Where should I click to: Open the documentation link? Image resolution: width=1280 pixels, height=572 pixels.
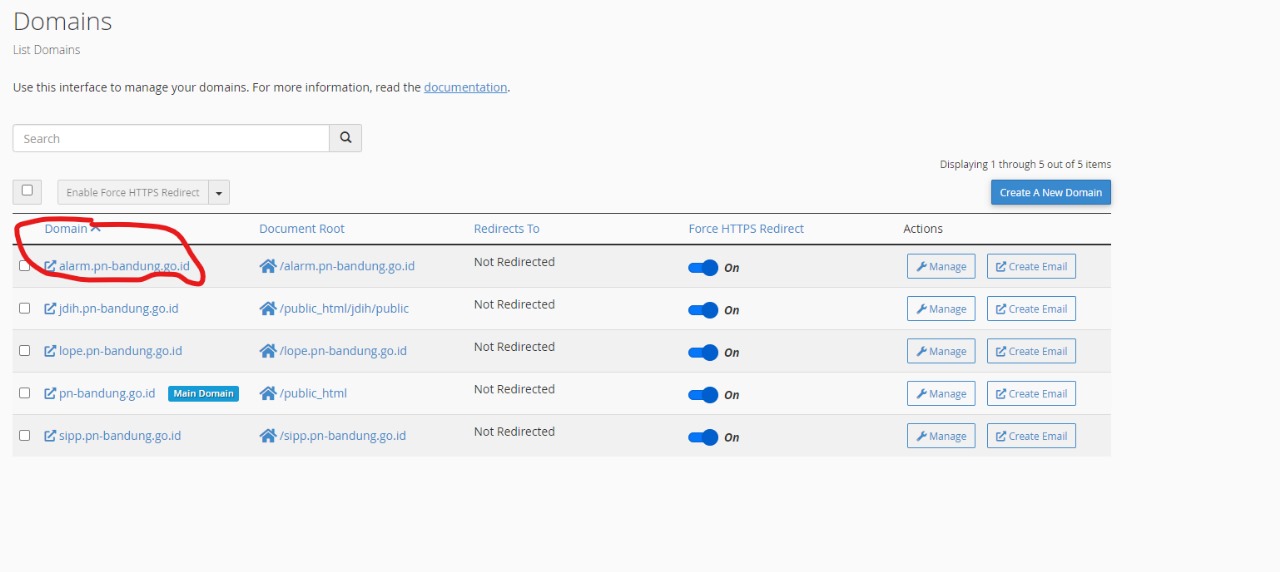point(465,88)
